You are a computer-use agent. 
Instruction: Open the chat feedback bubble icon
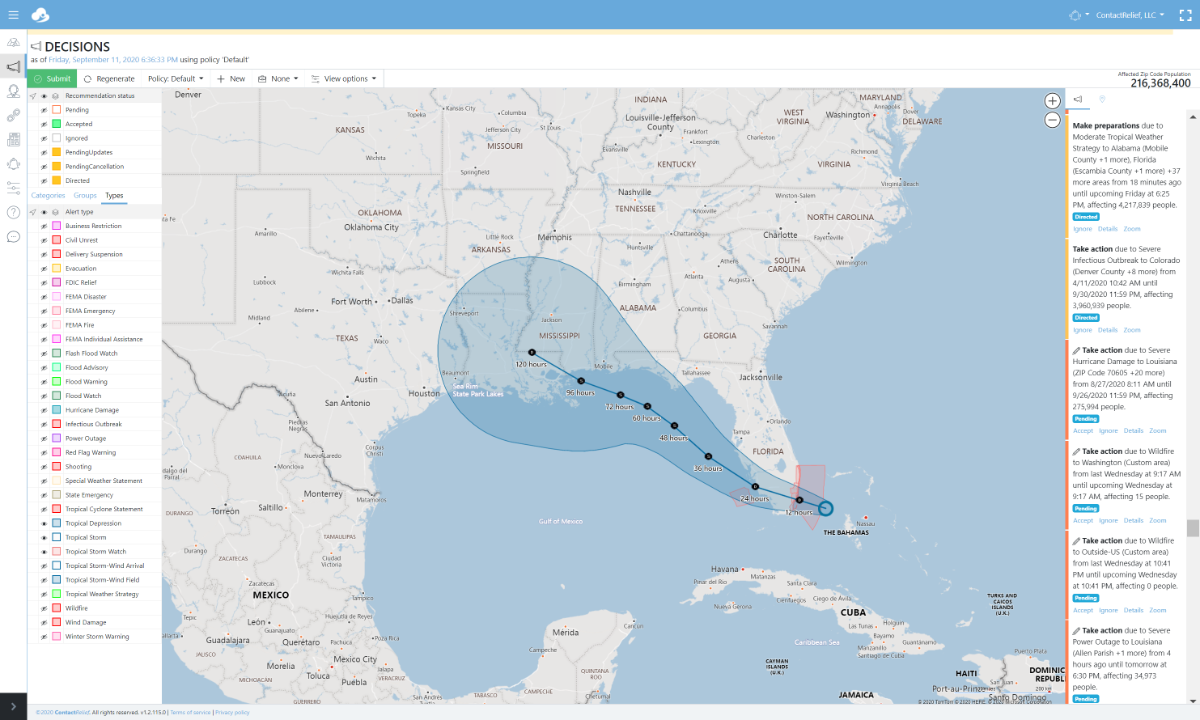pyautogui.click(x=13, y=236)
